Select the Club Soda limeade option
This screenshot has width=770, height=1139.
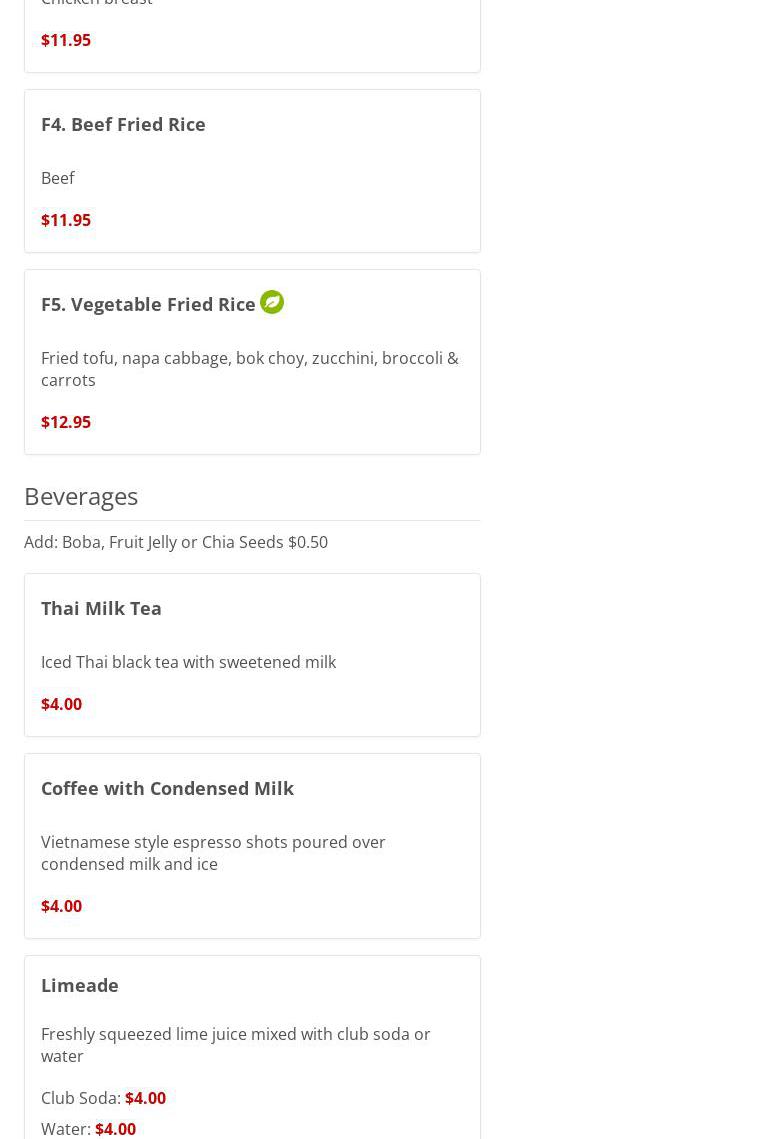103,1098
